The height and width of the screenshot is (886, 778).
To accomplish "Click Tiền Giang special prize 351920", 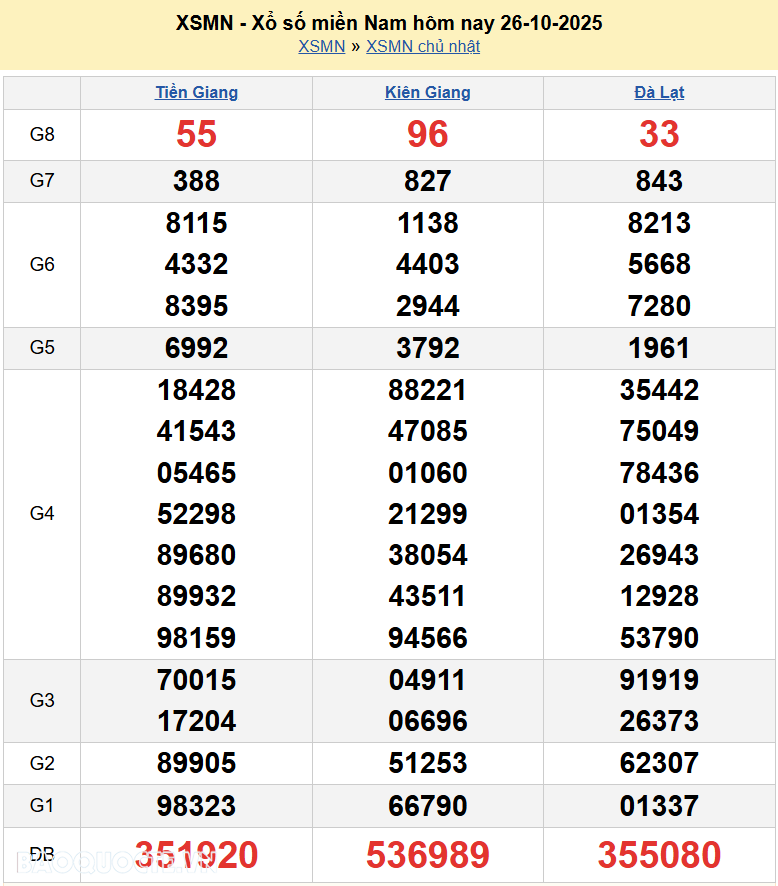I will click(196, 855).
